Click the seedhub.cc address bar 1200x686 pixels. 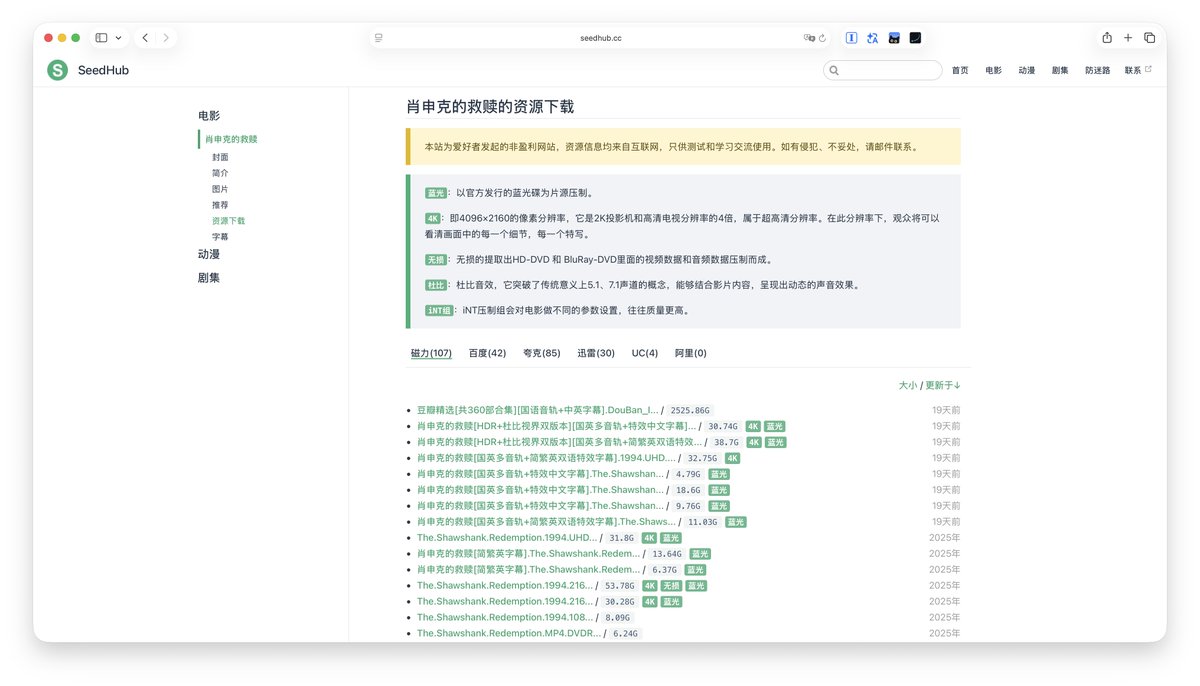[x=600, y=38]
